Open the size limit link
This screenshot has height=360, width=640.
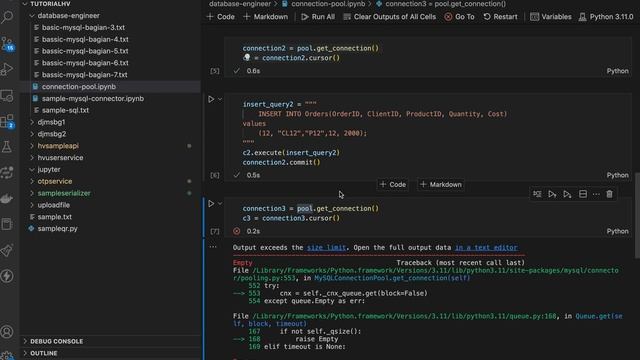(x=327, y=247)
